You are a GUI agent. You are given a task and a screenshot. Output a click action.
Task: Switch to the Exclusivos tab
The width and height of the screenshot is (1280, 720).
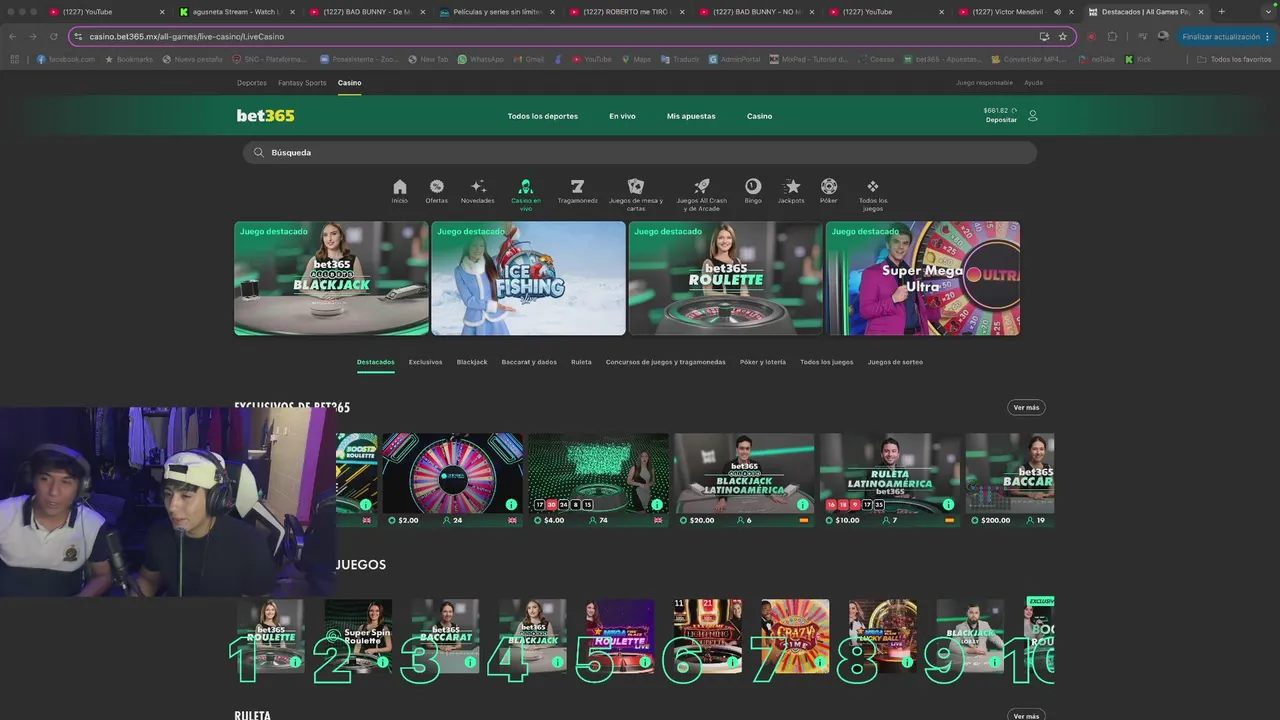point(425,362)
